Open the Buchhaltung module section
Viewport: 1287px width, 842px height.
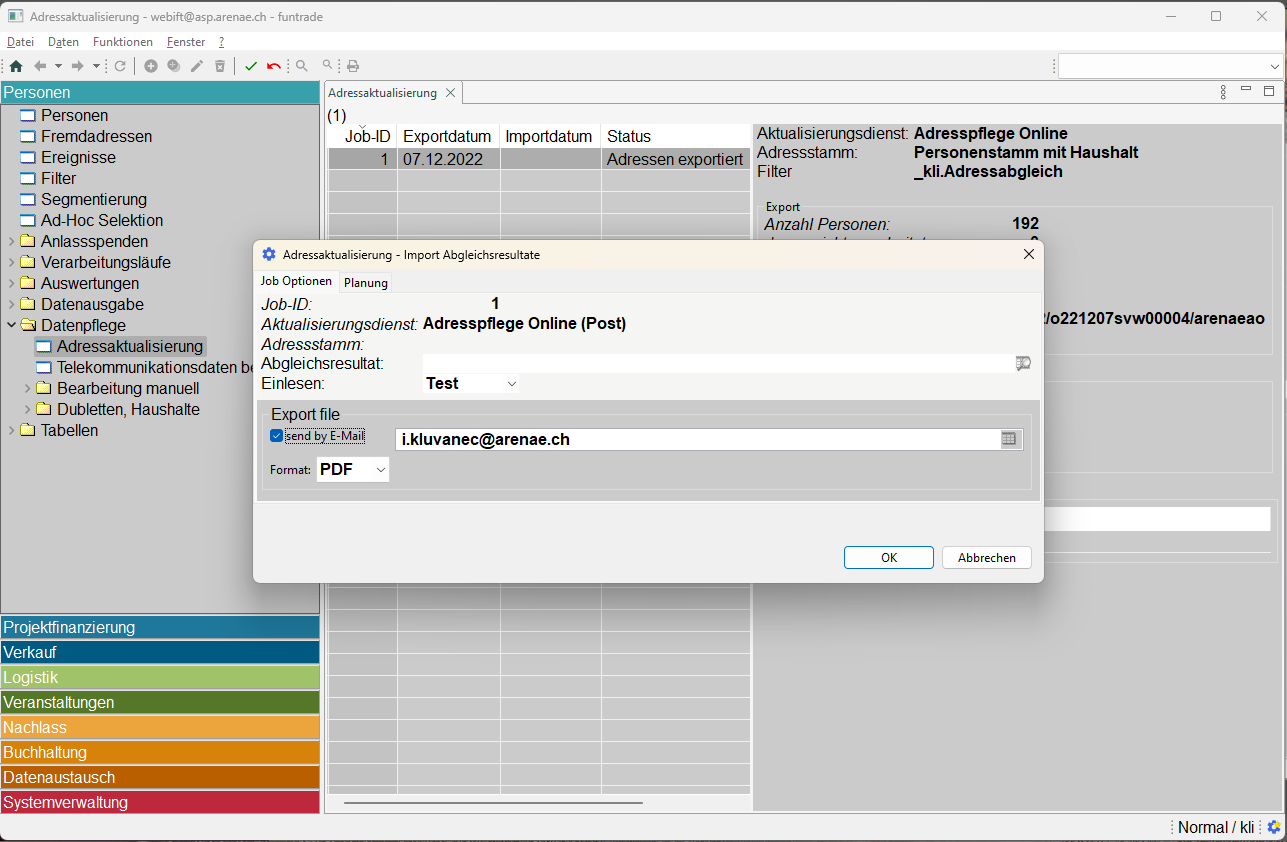[x=160, y=752]
